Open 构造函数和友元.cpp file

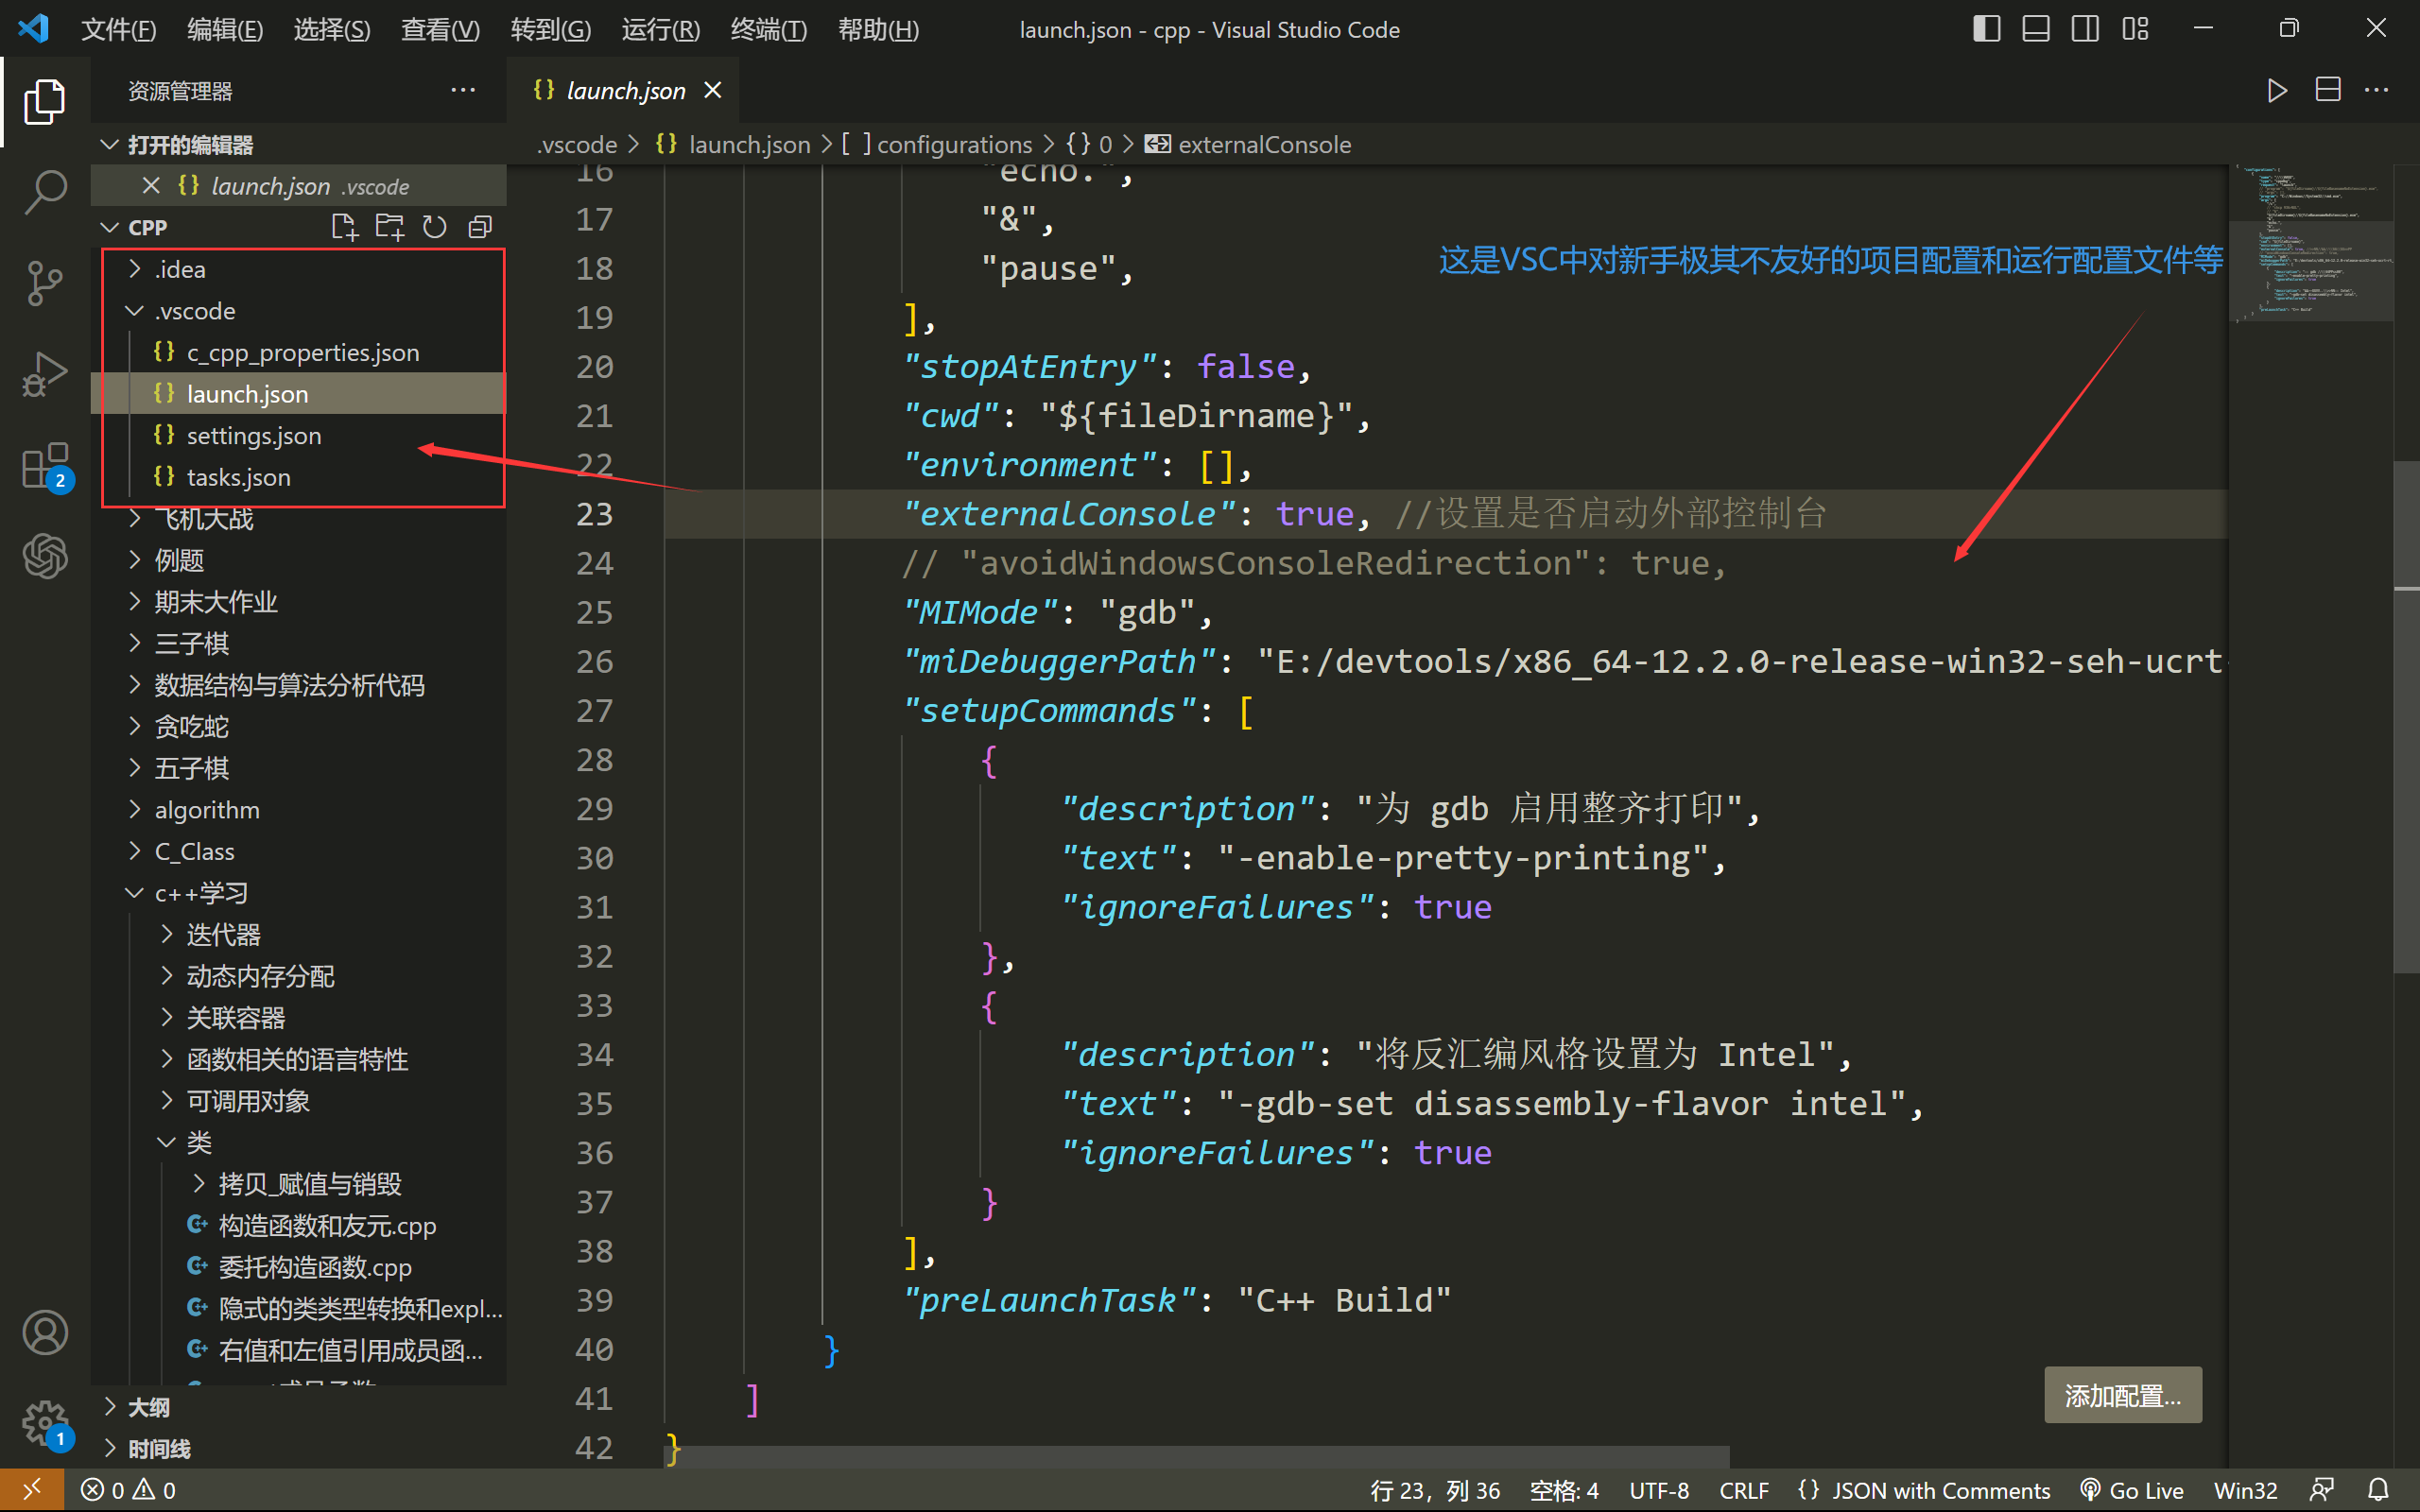click(x=299, y=1226)
